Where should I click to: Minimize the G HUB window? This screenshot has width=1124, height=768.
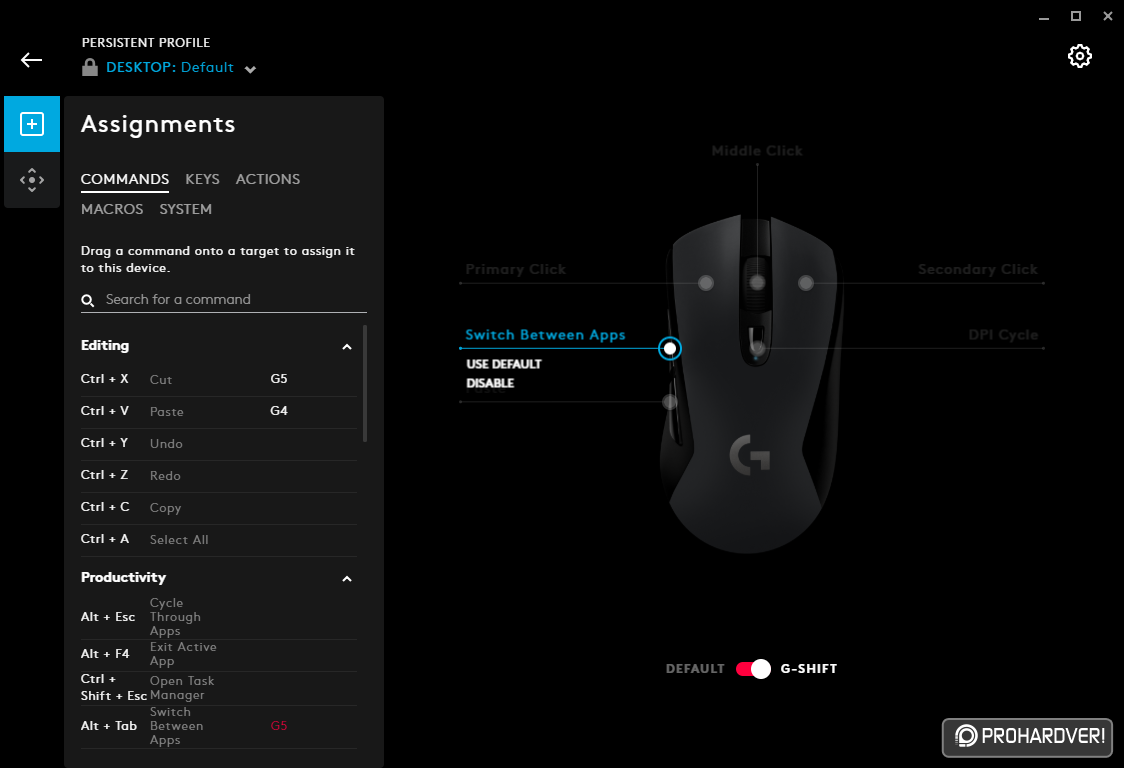pos(1044,17)
